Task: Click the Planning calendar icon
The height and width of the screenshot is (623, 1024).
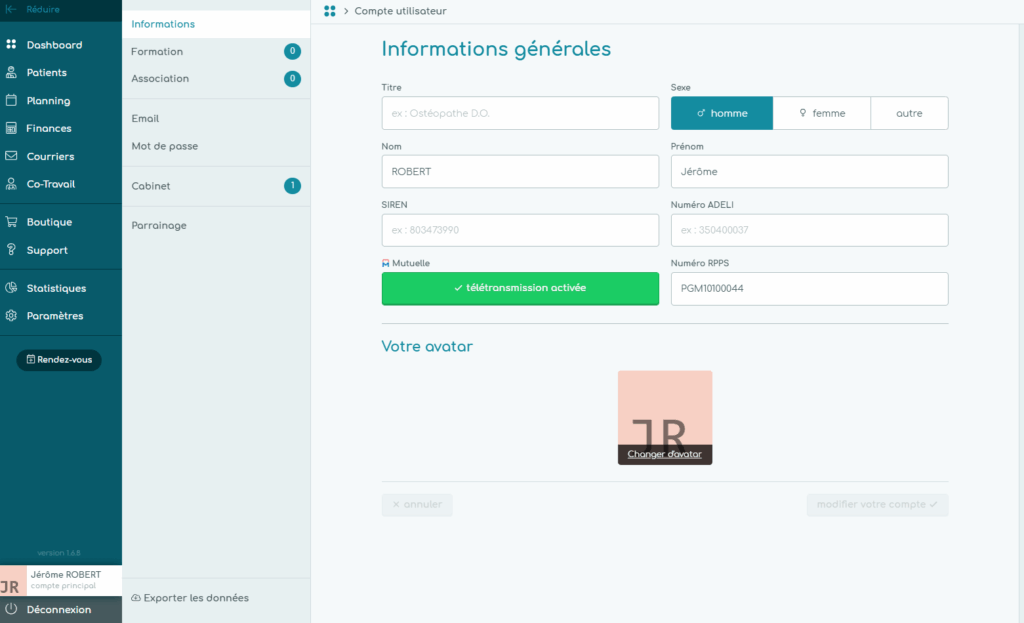Action: click(12, 101)
